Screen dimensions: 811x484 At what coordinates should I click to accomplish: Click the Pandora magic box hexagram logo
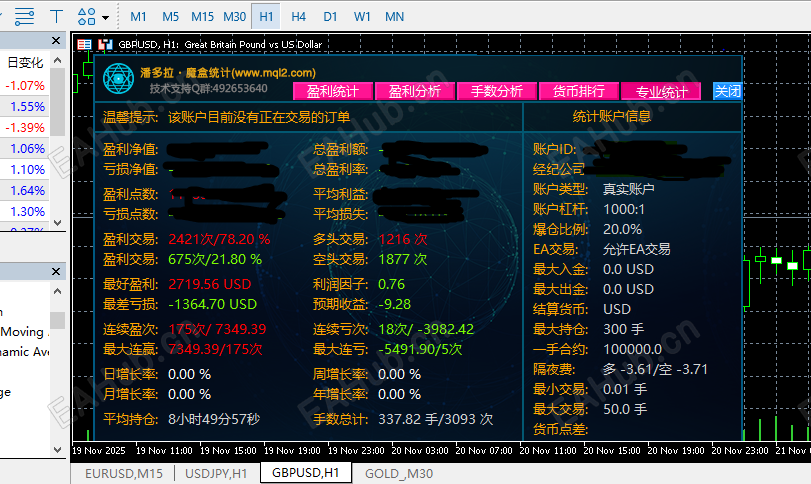coord(118,79)
